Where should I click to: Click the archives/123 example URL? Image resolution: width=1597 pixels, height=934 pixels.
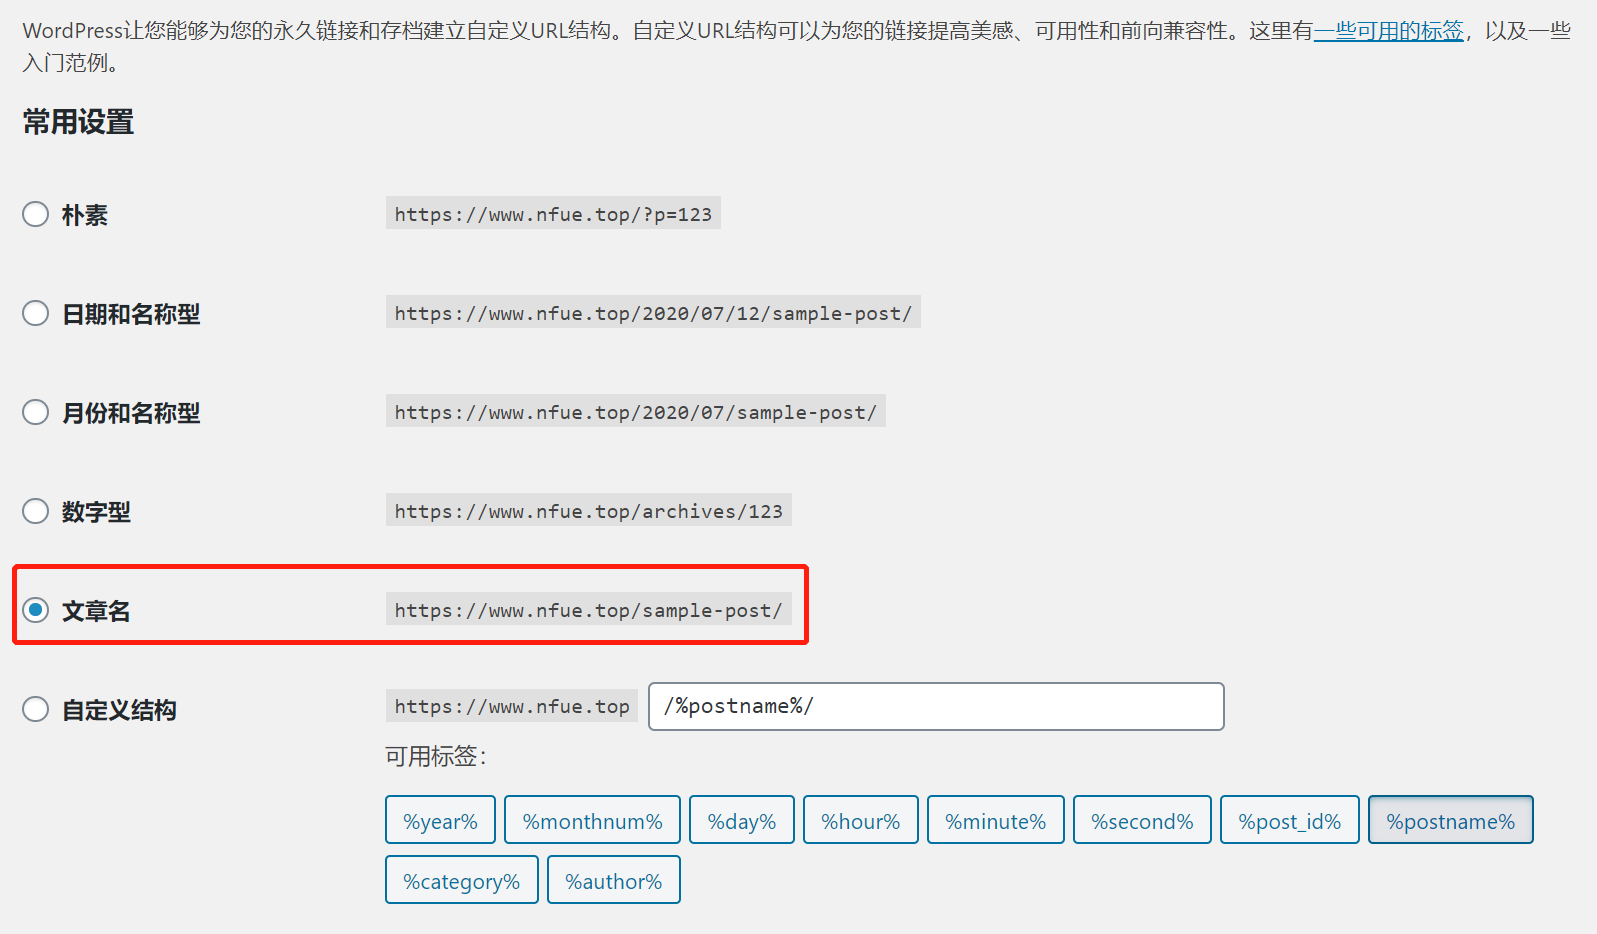click(589, 510)
